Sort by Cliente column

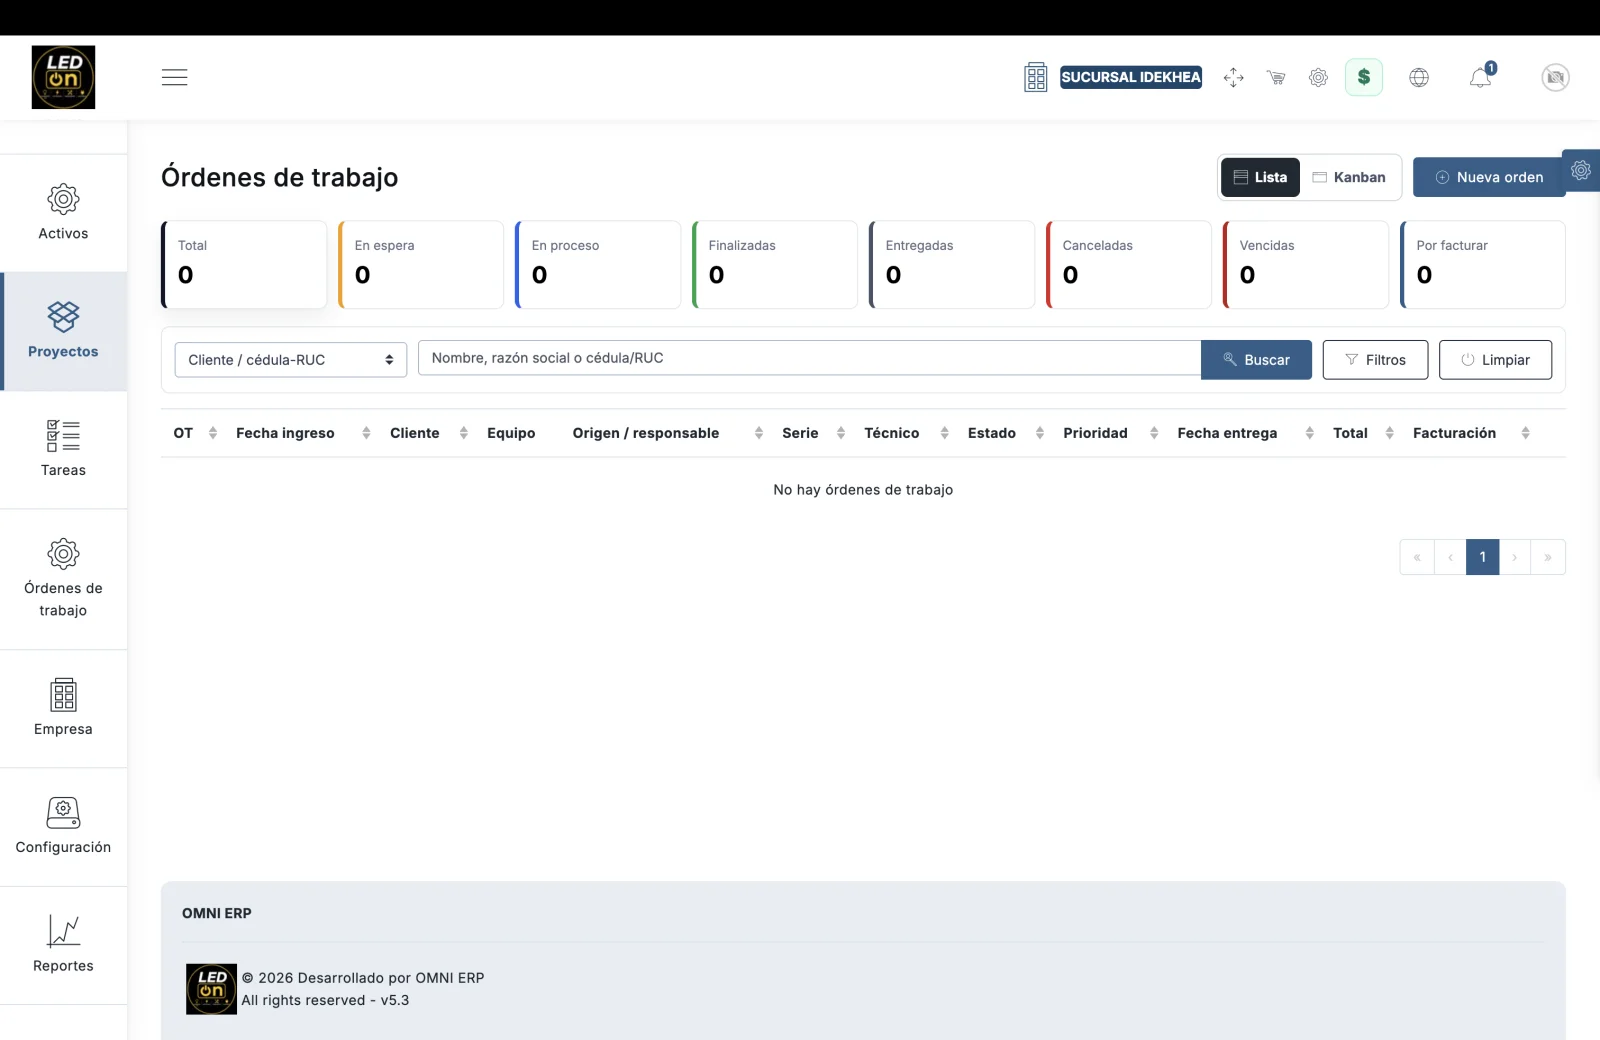(429, 433)
